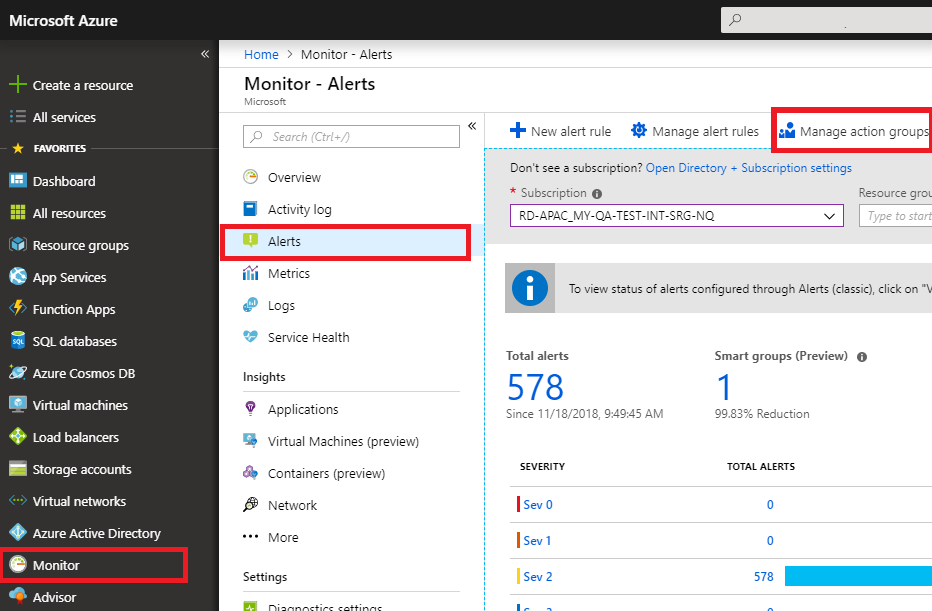Open the Activity log blade

[x=298, y=209]
